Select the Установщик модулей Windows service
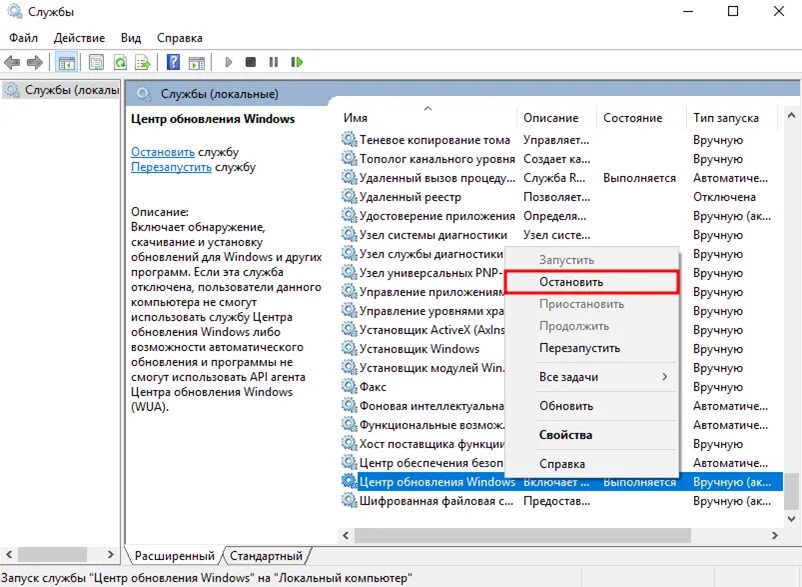This screenshot has height=587, width=802. 422,368
